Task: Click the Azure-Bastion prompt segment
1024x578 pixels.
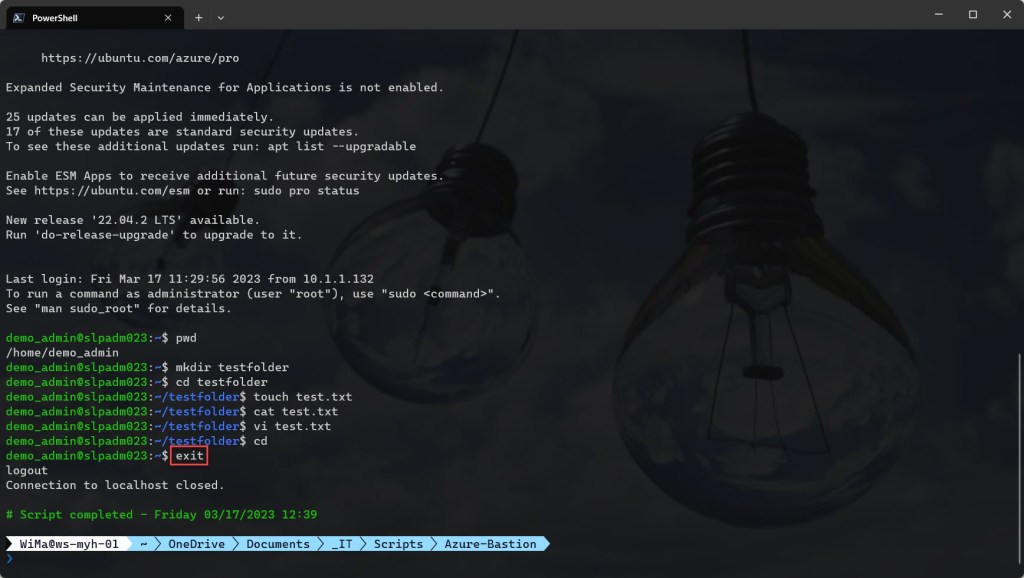Action: click(x=490, y=544)
